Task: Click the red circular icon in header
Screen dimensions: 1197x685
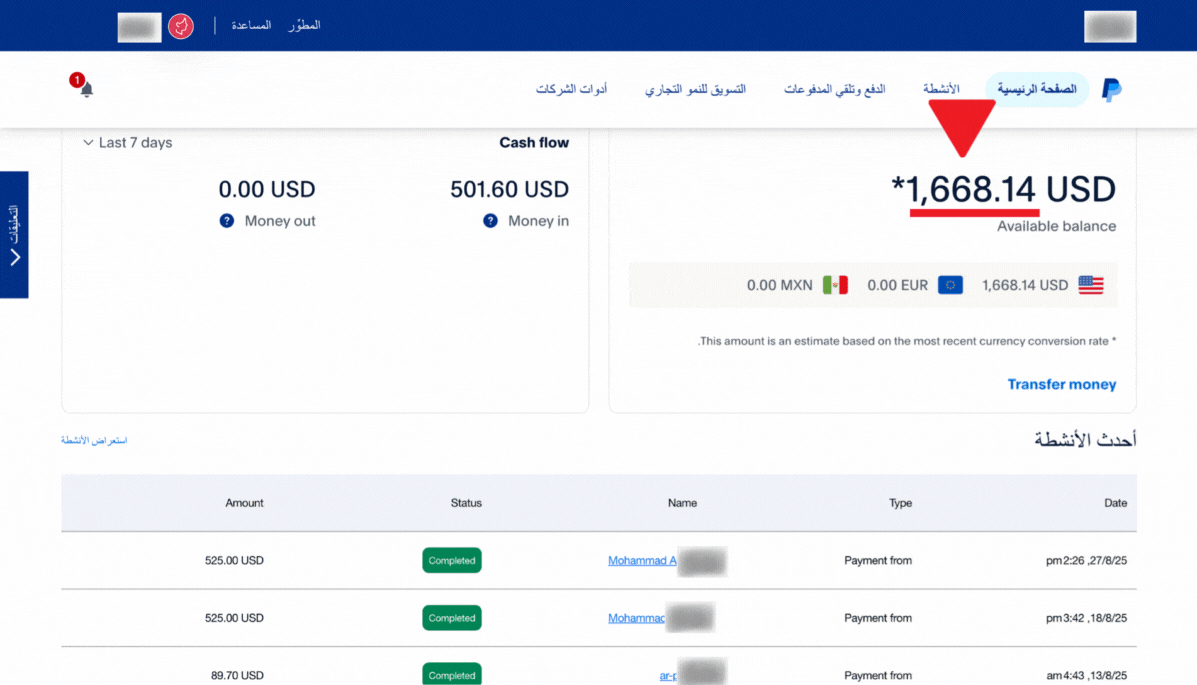Action: 181,26
